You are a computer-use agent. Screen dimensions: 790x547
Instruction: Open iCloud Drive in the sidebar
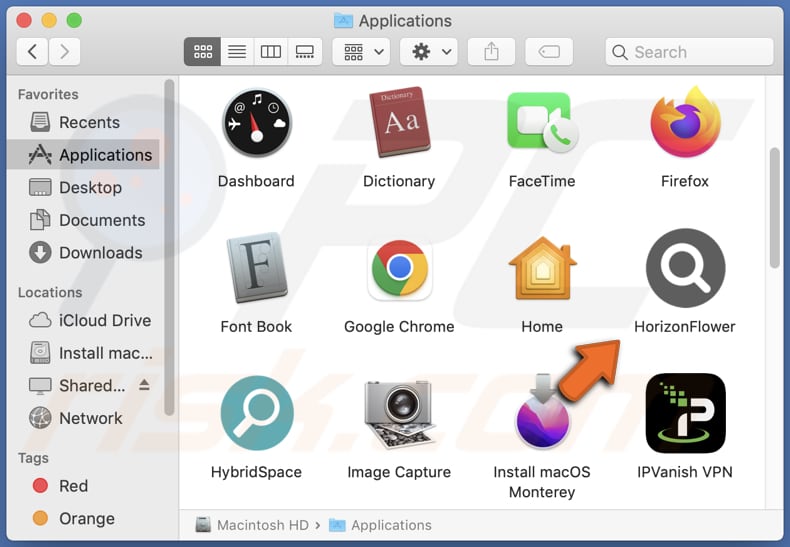84,320
